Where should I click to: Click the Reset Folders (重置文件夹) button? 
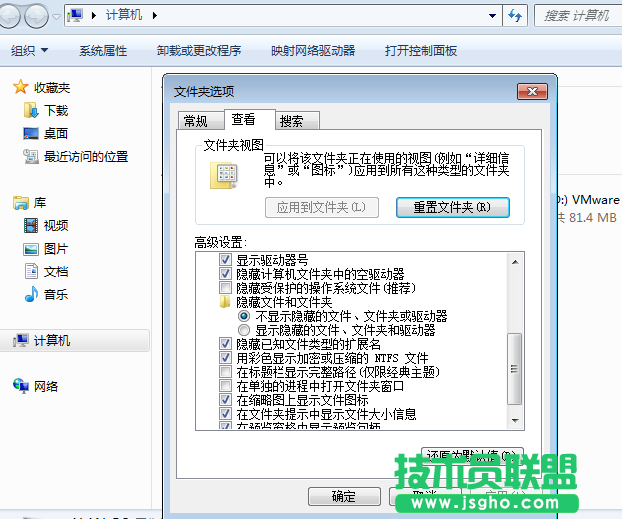pos(447,207)
